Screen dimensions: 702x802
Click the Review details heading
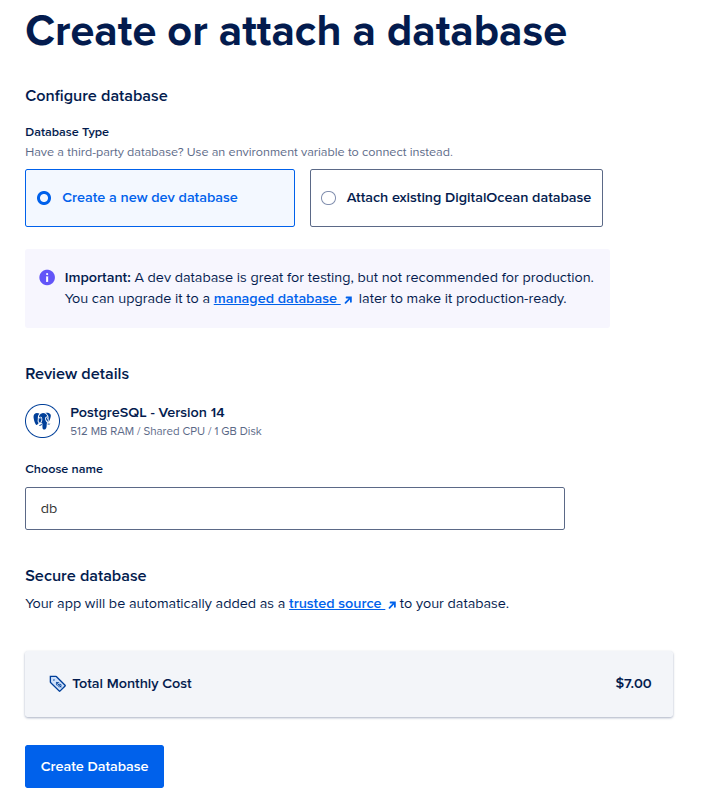(77, 374)
